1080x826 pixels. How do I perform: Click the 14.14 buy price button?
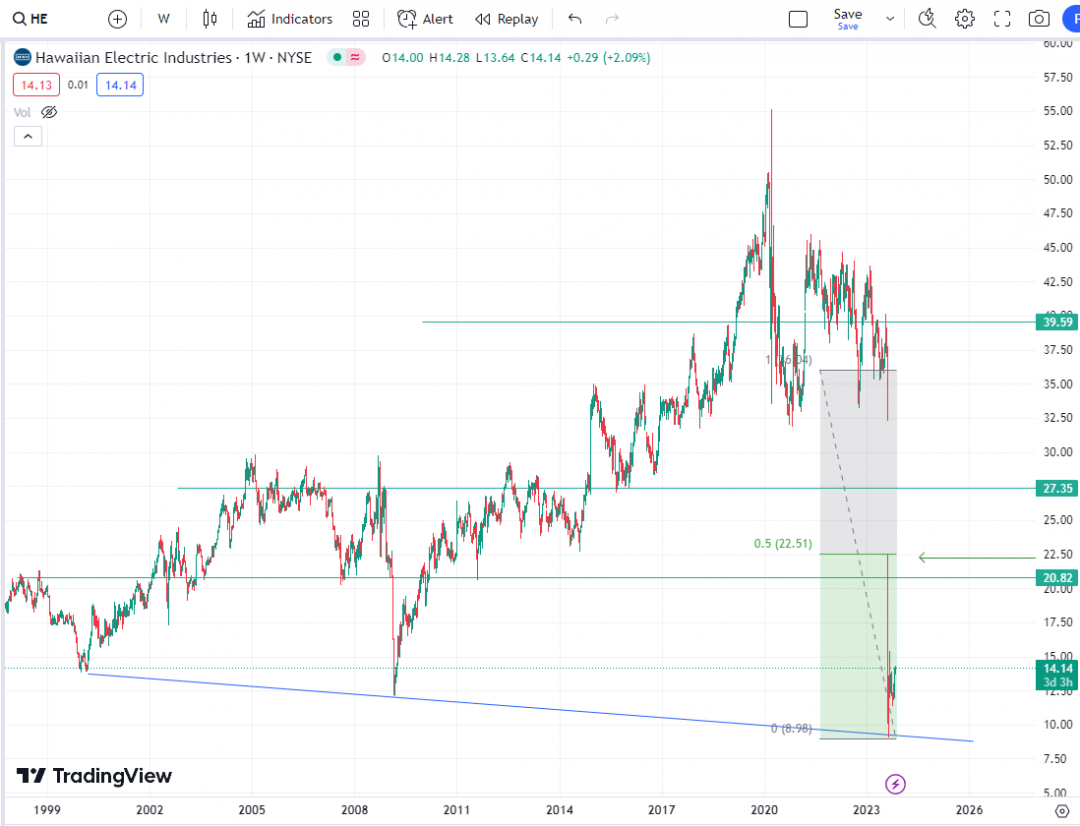click(x=120, y=85)
